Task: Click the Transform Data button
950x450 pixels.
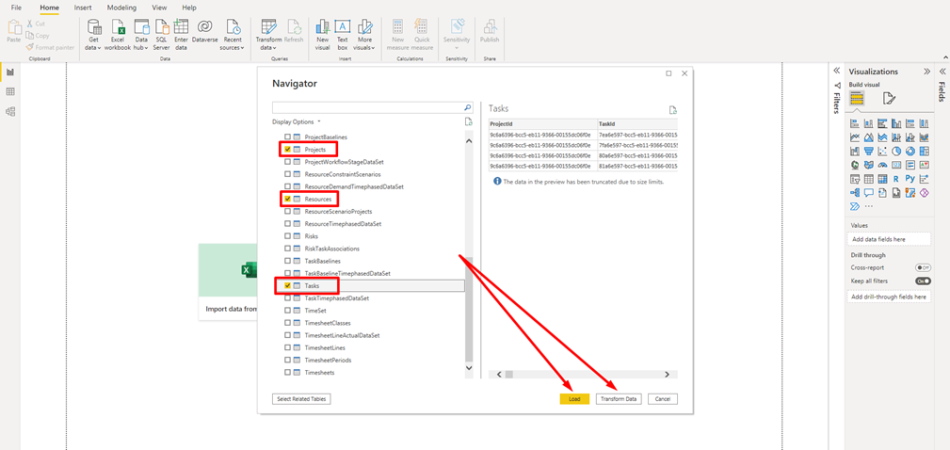Action: pyautogui.click(x=619, y=399)
